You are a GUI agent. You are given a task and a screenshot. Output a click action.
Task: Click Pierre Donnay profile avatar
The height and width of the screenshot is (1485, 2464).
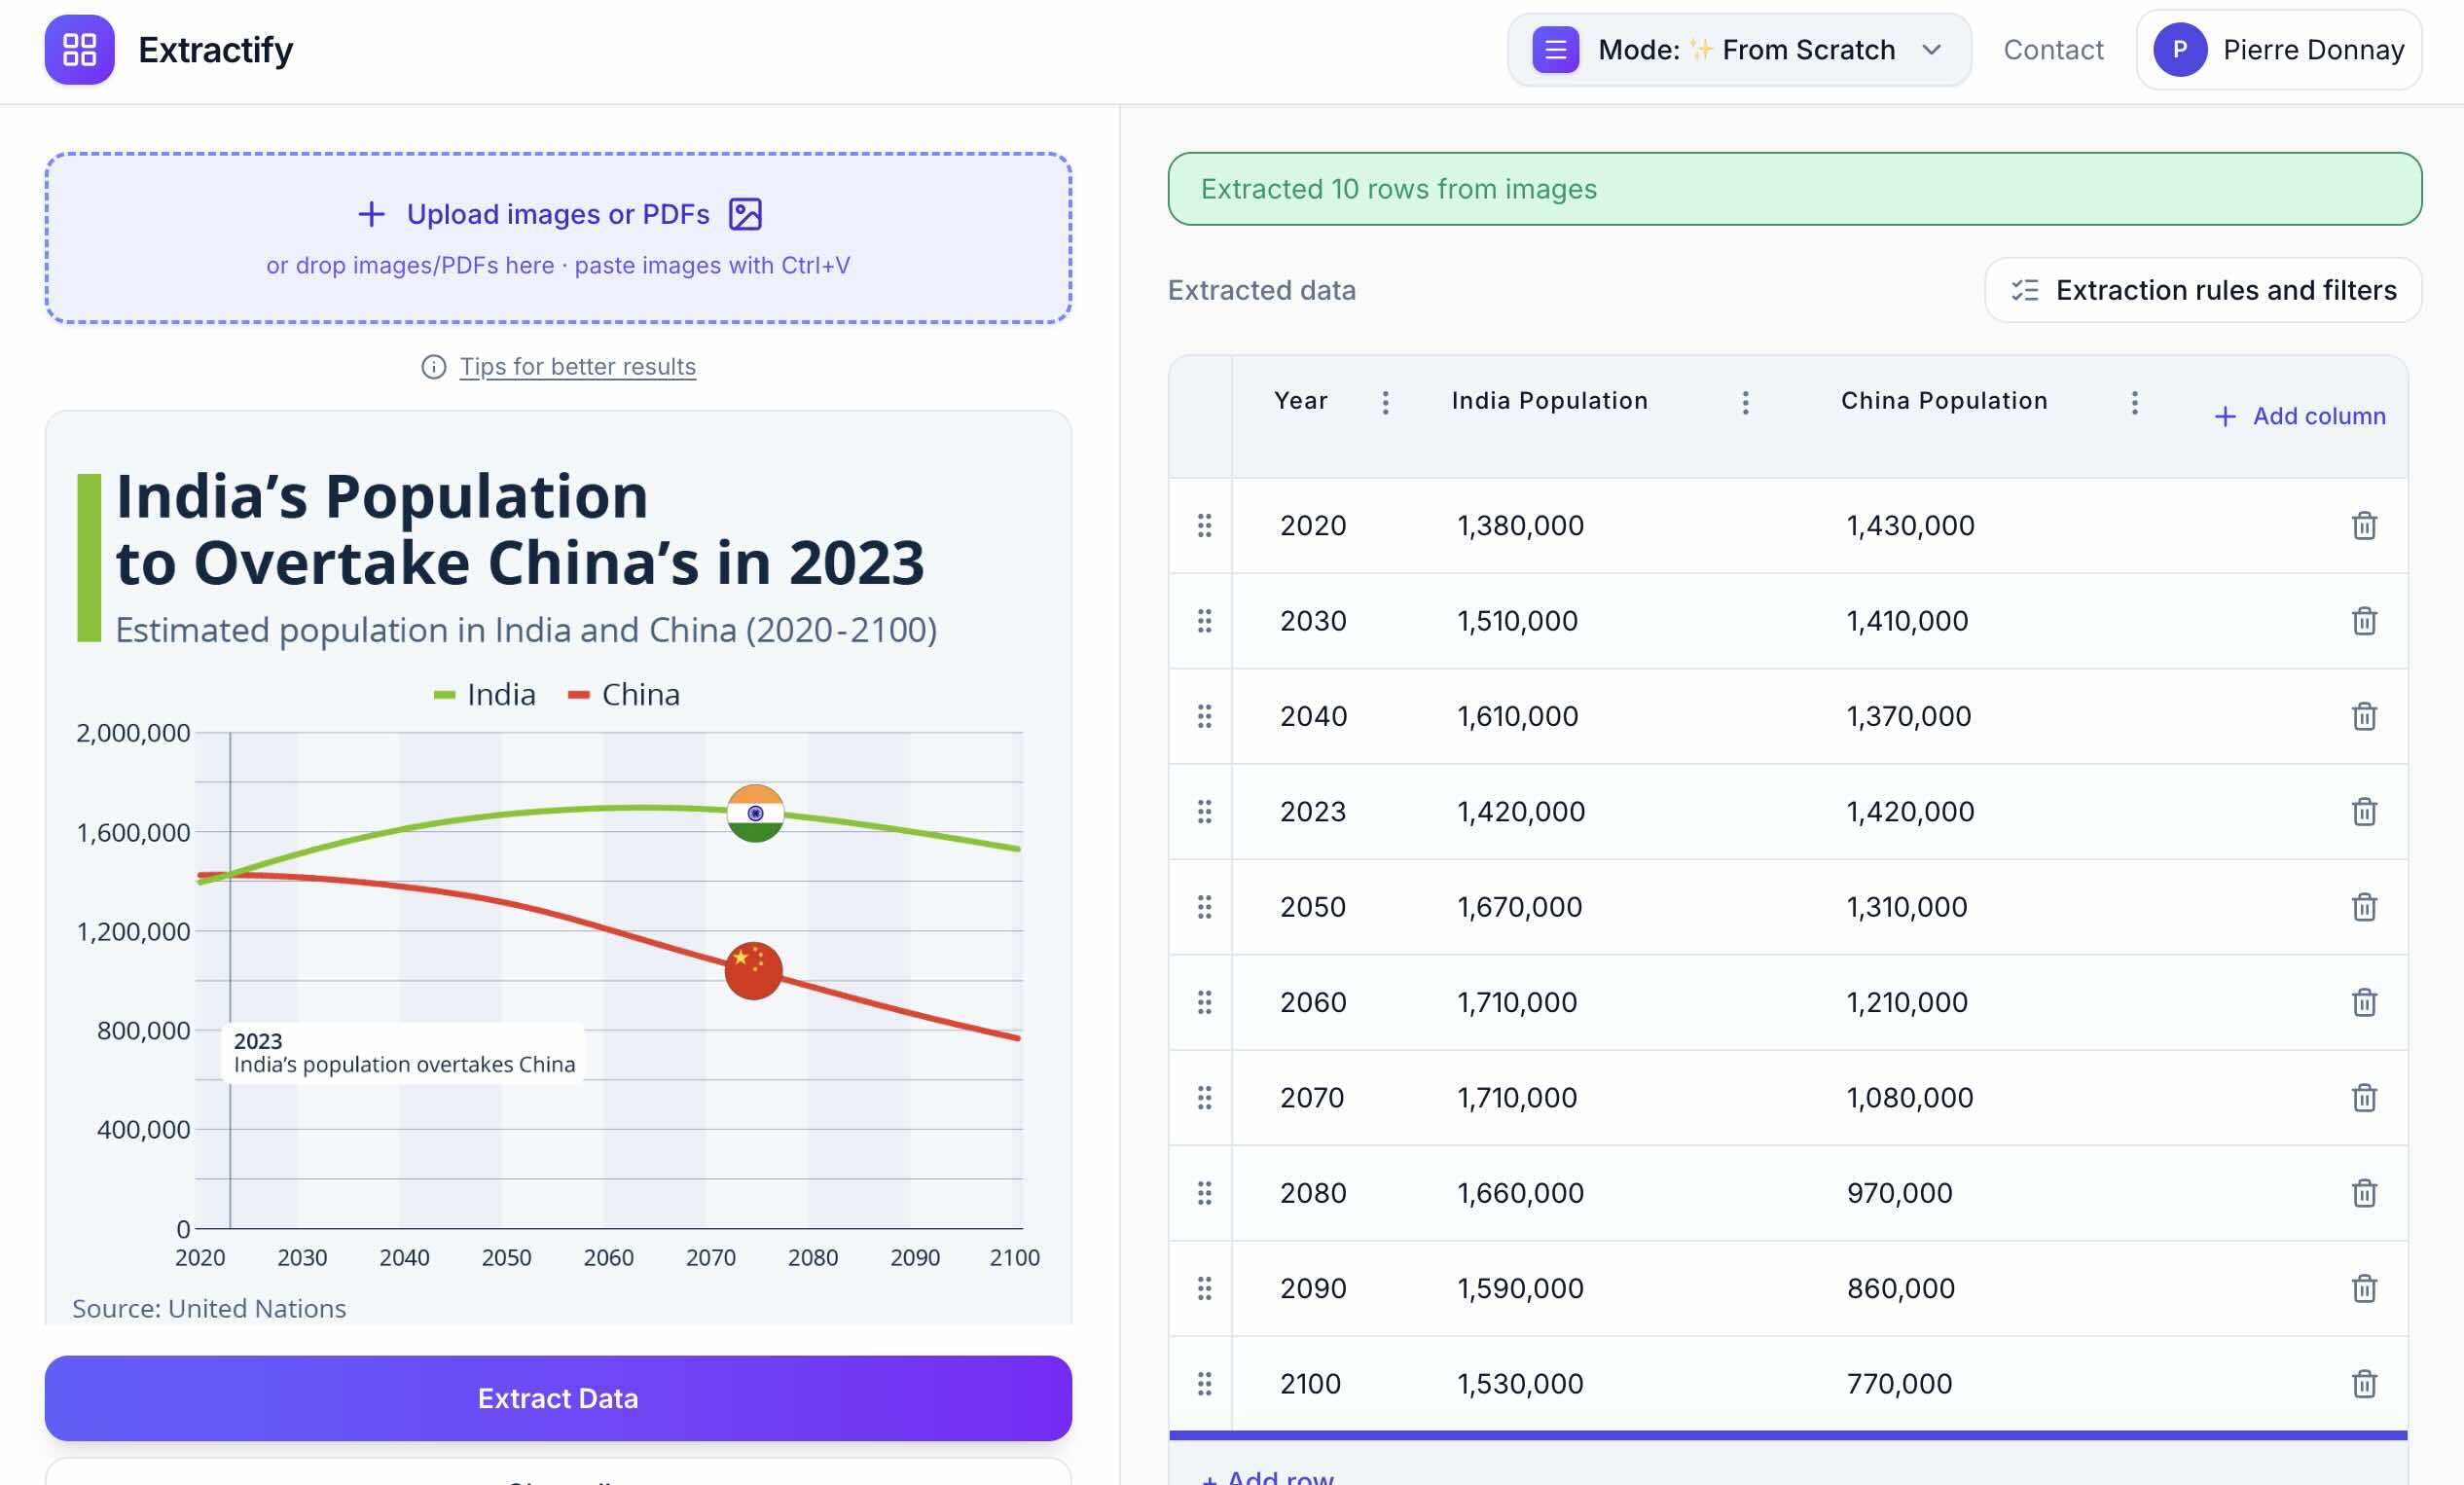[x=2180, y=50]
